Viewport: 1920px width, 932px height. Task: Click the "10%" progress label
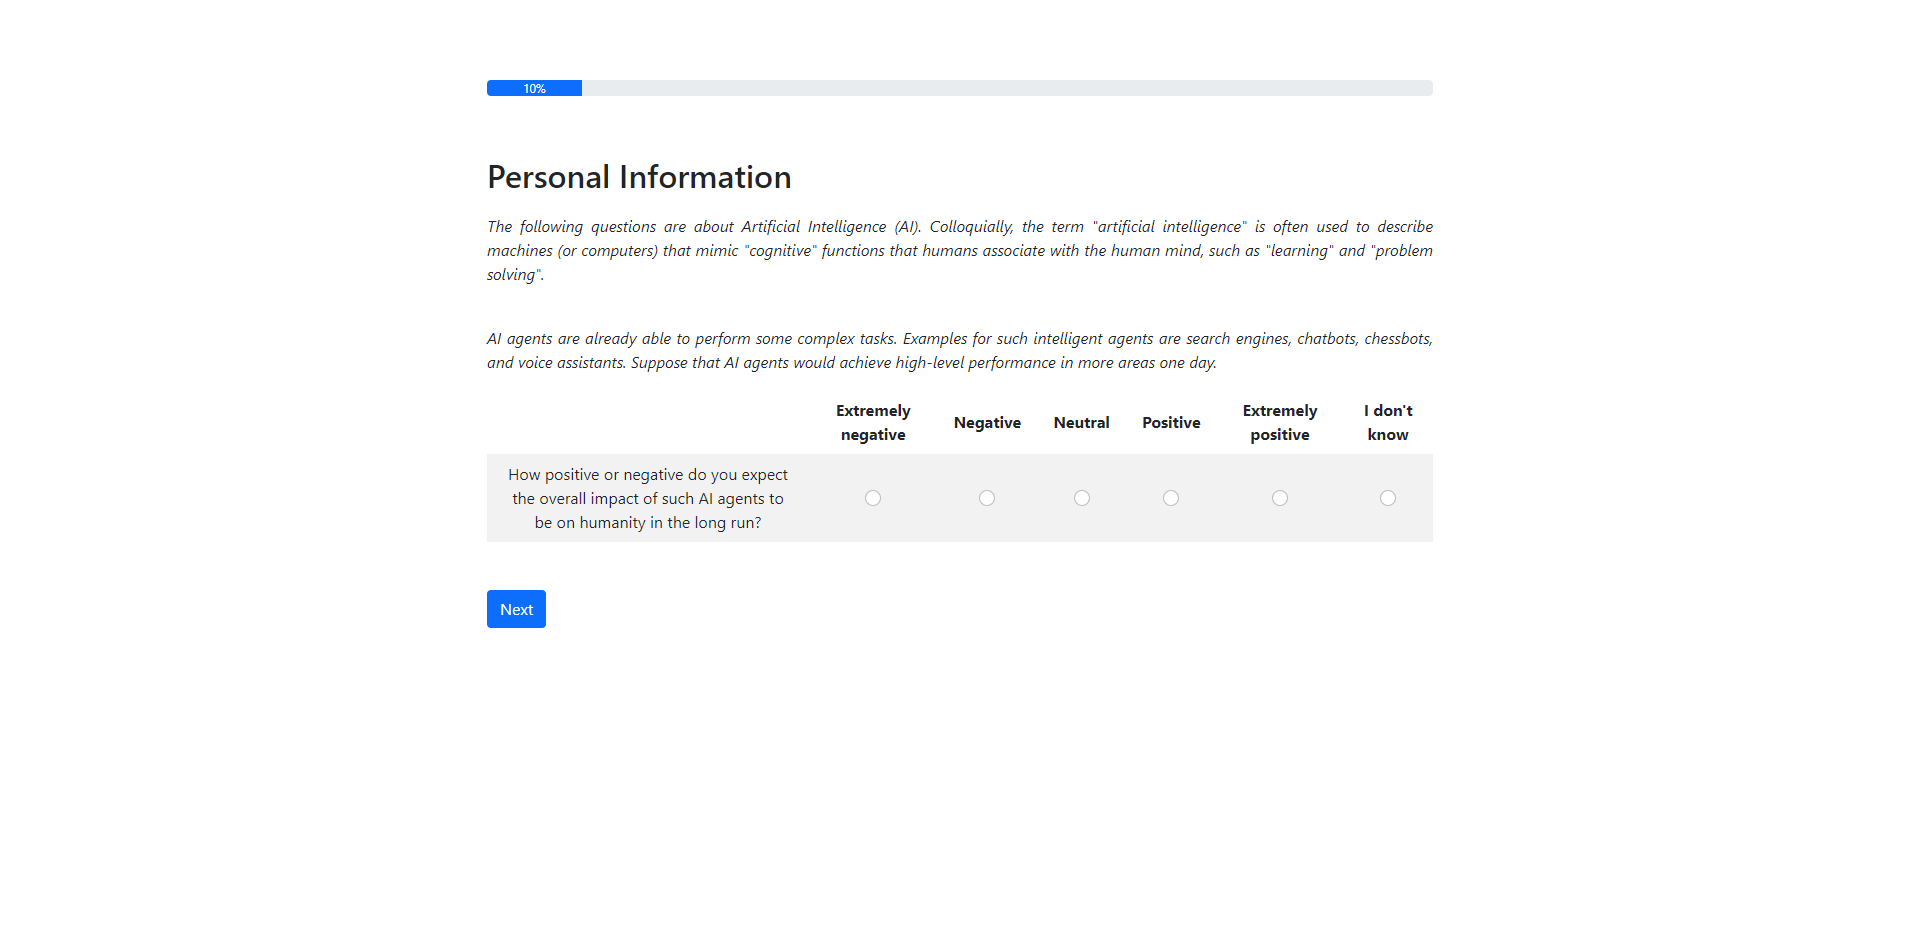(534, 89)
